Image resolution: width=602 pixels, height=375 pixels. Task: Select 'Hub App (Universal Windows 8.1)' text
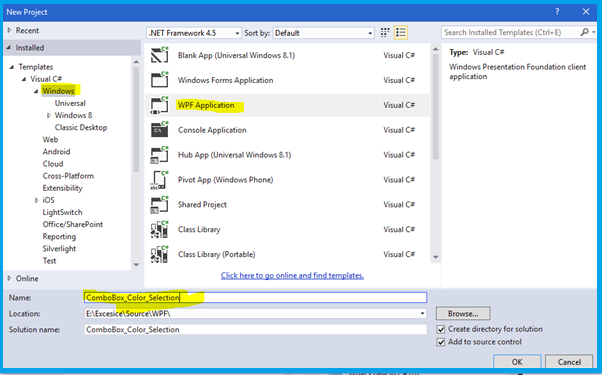[234, 155]
